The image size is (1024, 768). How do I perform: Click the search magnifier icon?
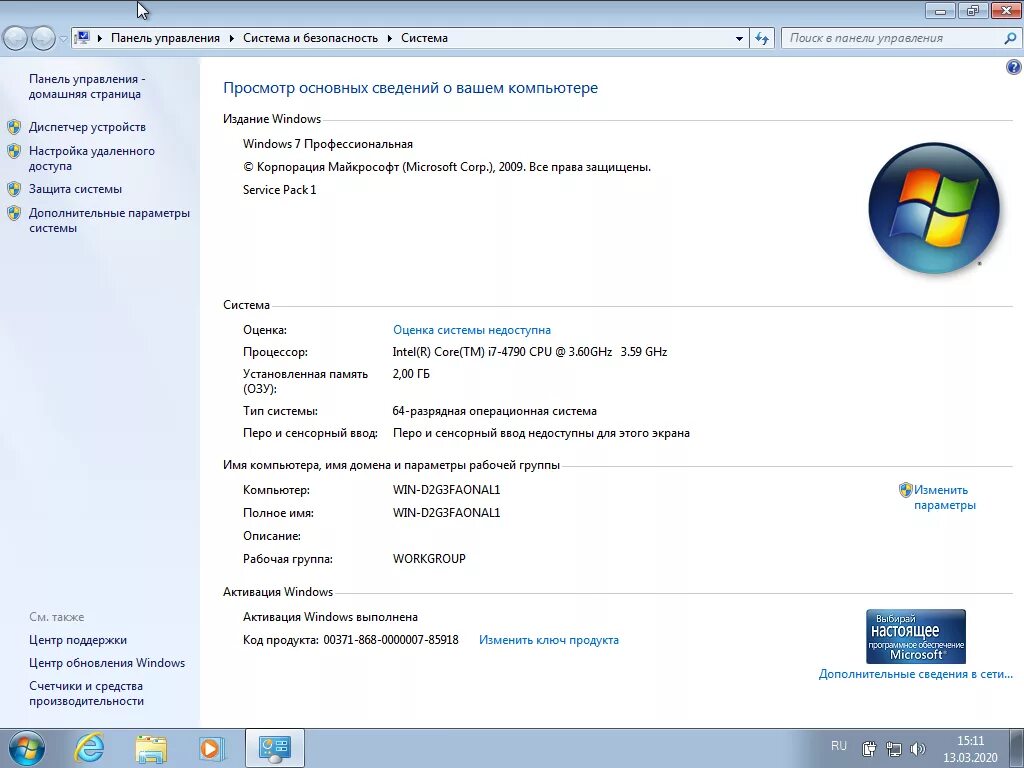click(x=1010, y=38)
